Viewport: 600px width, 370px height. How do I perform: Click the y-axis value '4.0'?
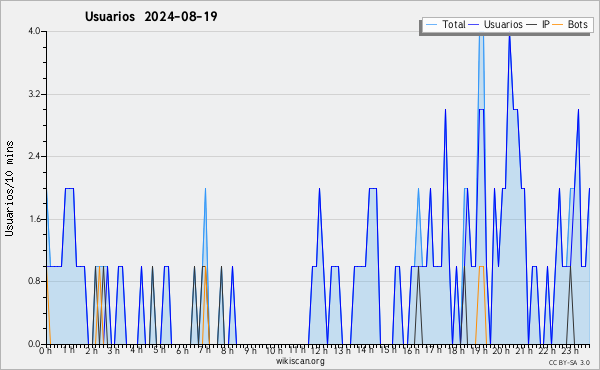click(34, 31)
